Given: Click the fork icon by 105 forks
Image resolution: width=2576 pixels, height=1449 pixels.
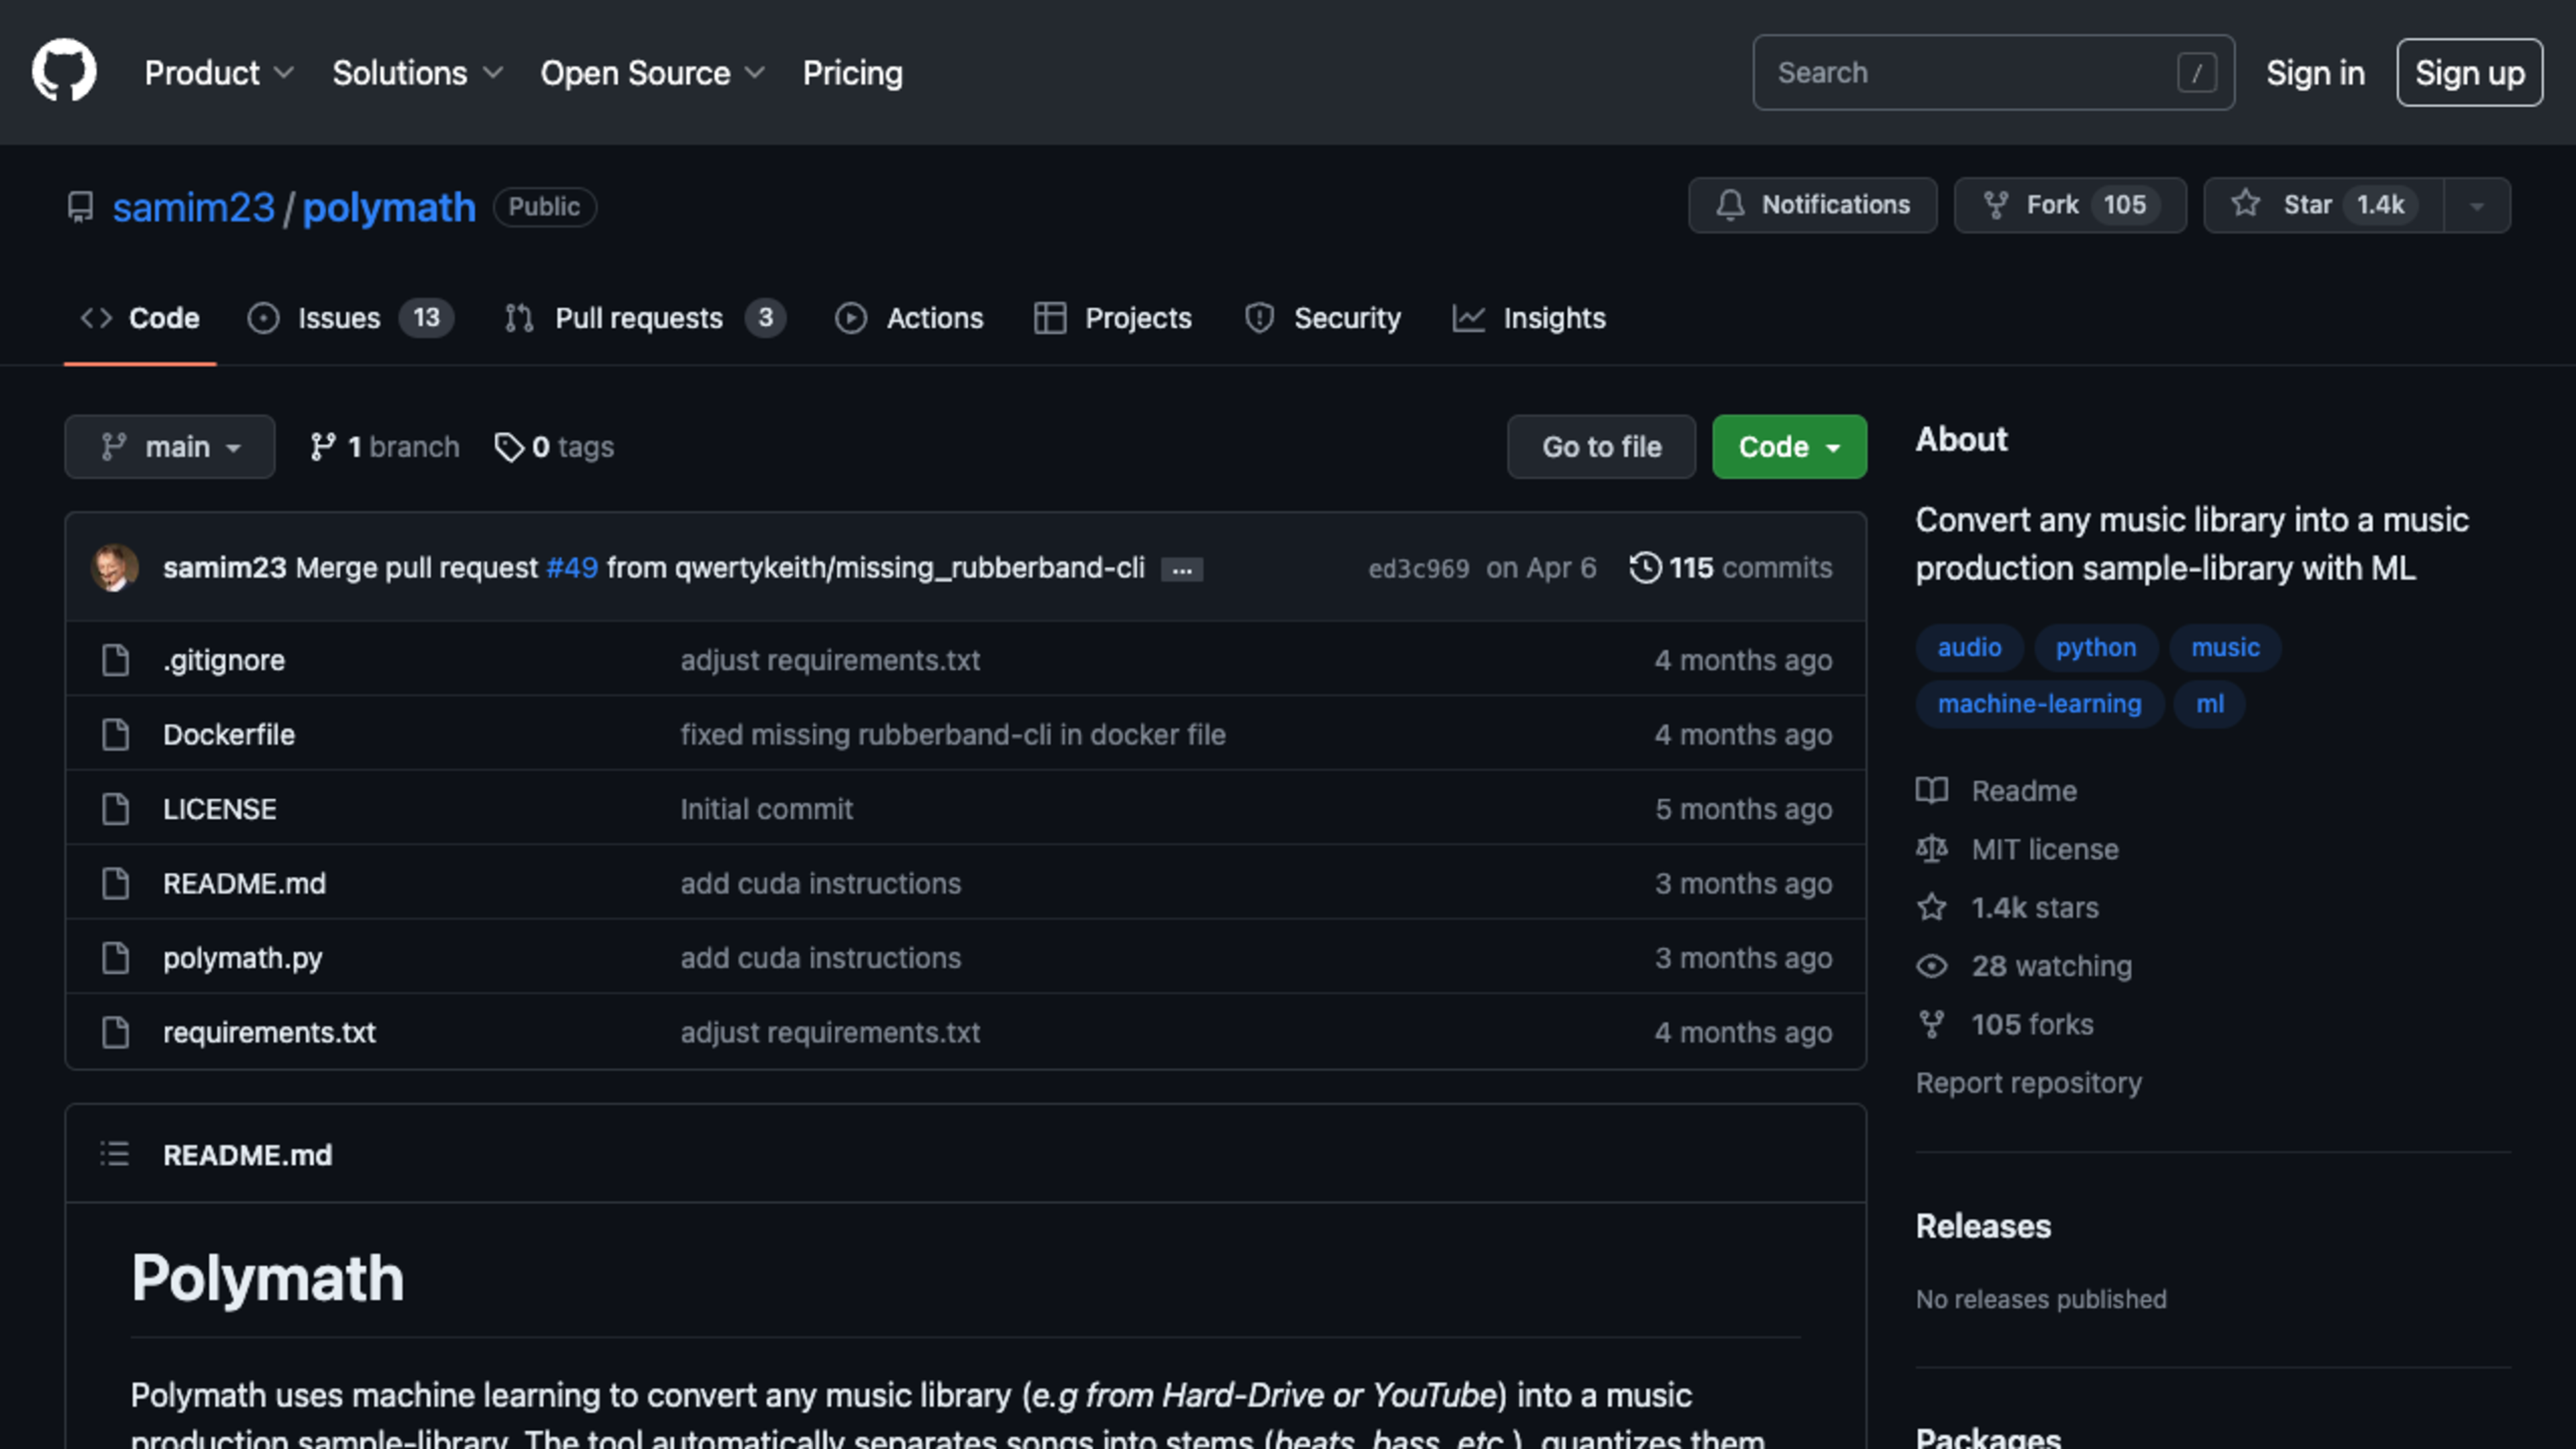Looking at the screenshot, I should [1931, 1024].
